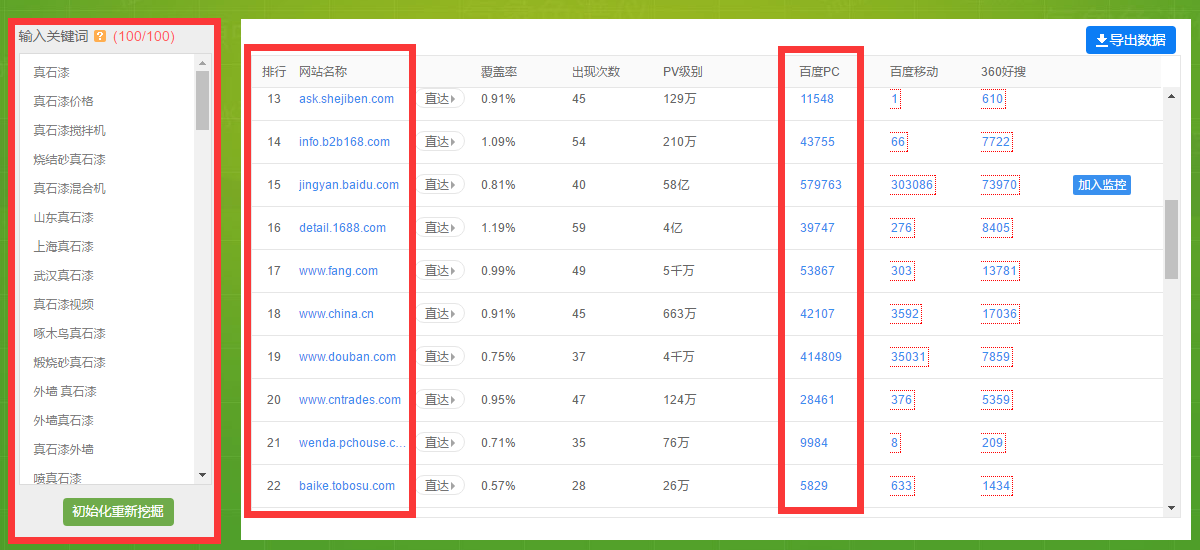Click 百度PC value 11548
Image resolution: width=1200 pixels, height=550 pixels.
[x=817, y=99]
